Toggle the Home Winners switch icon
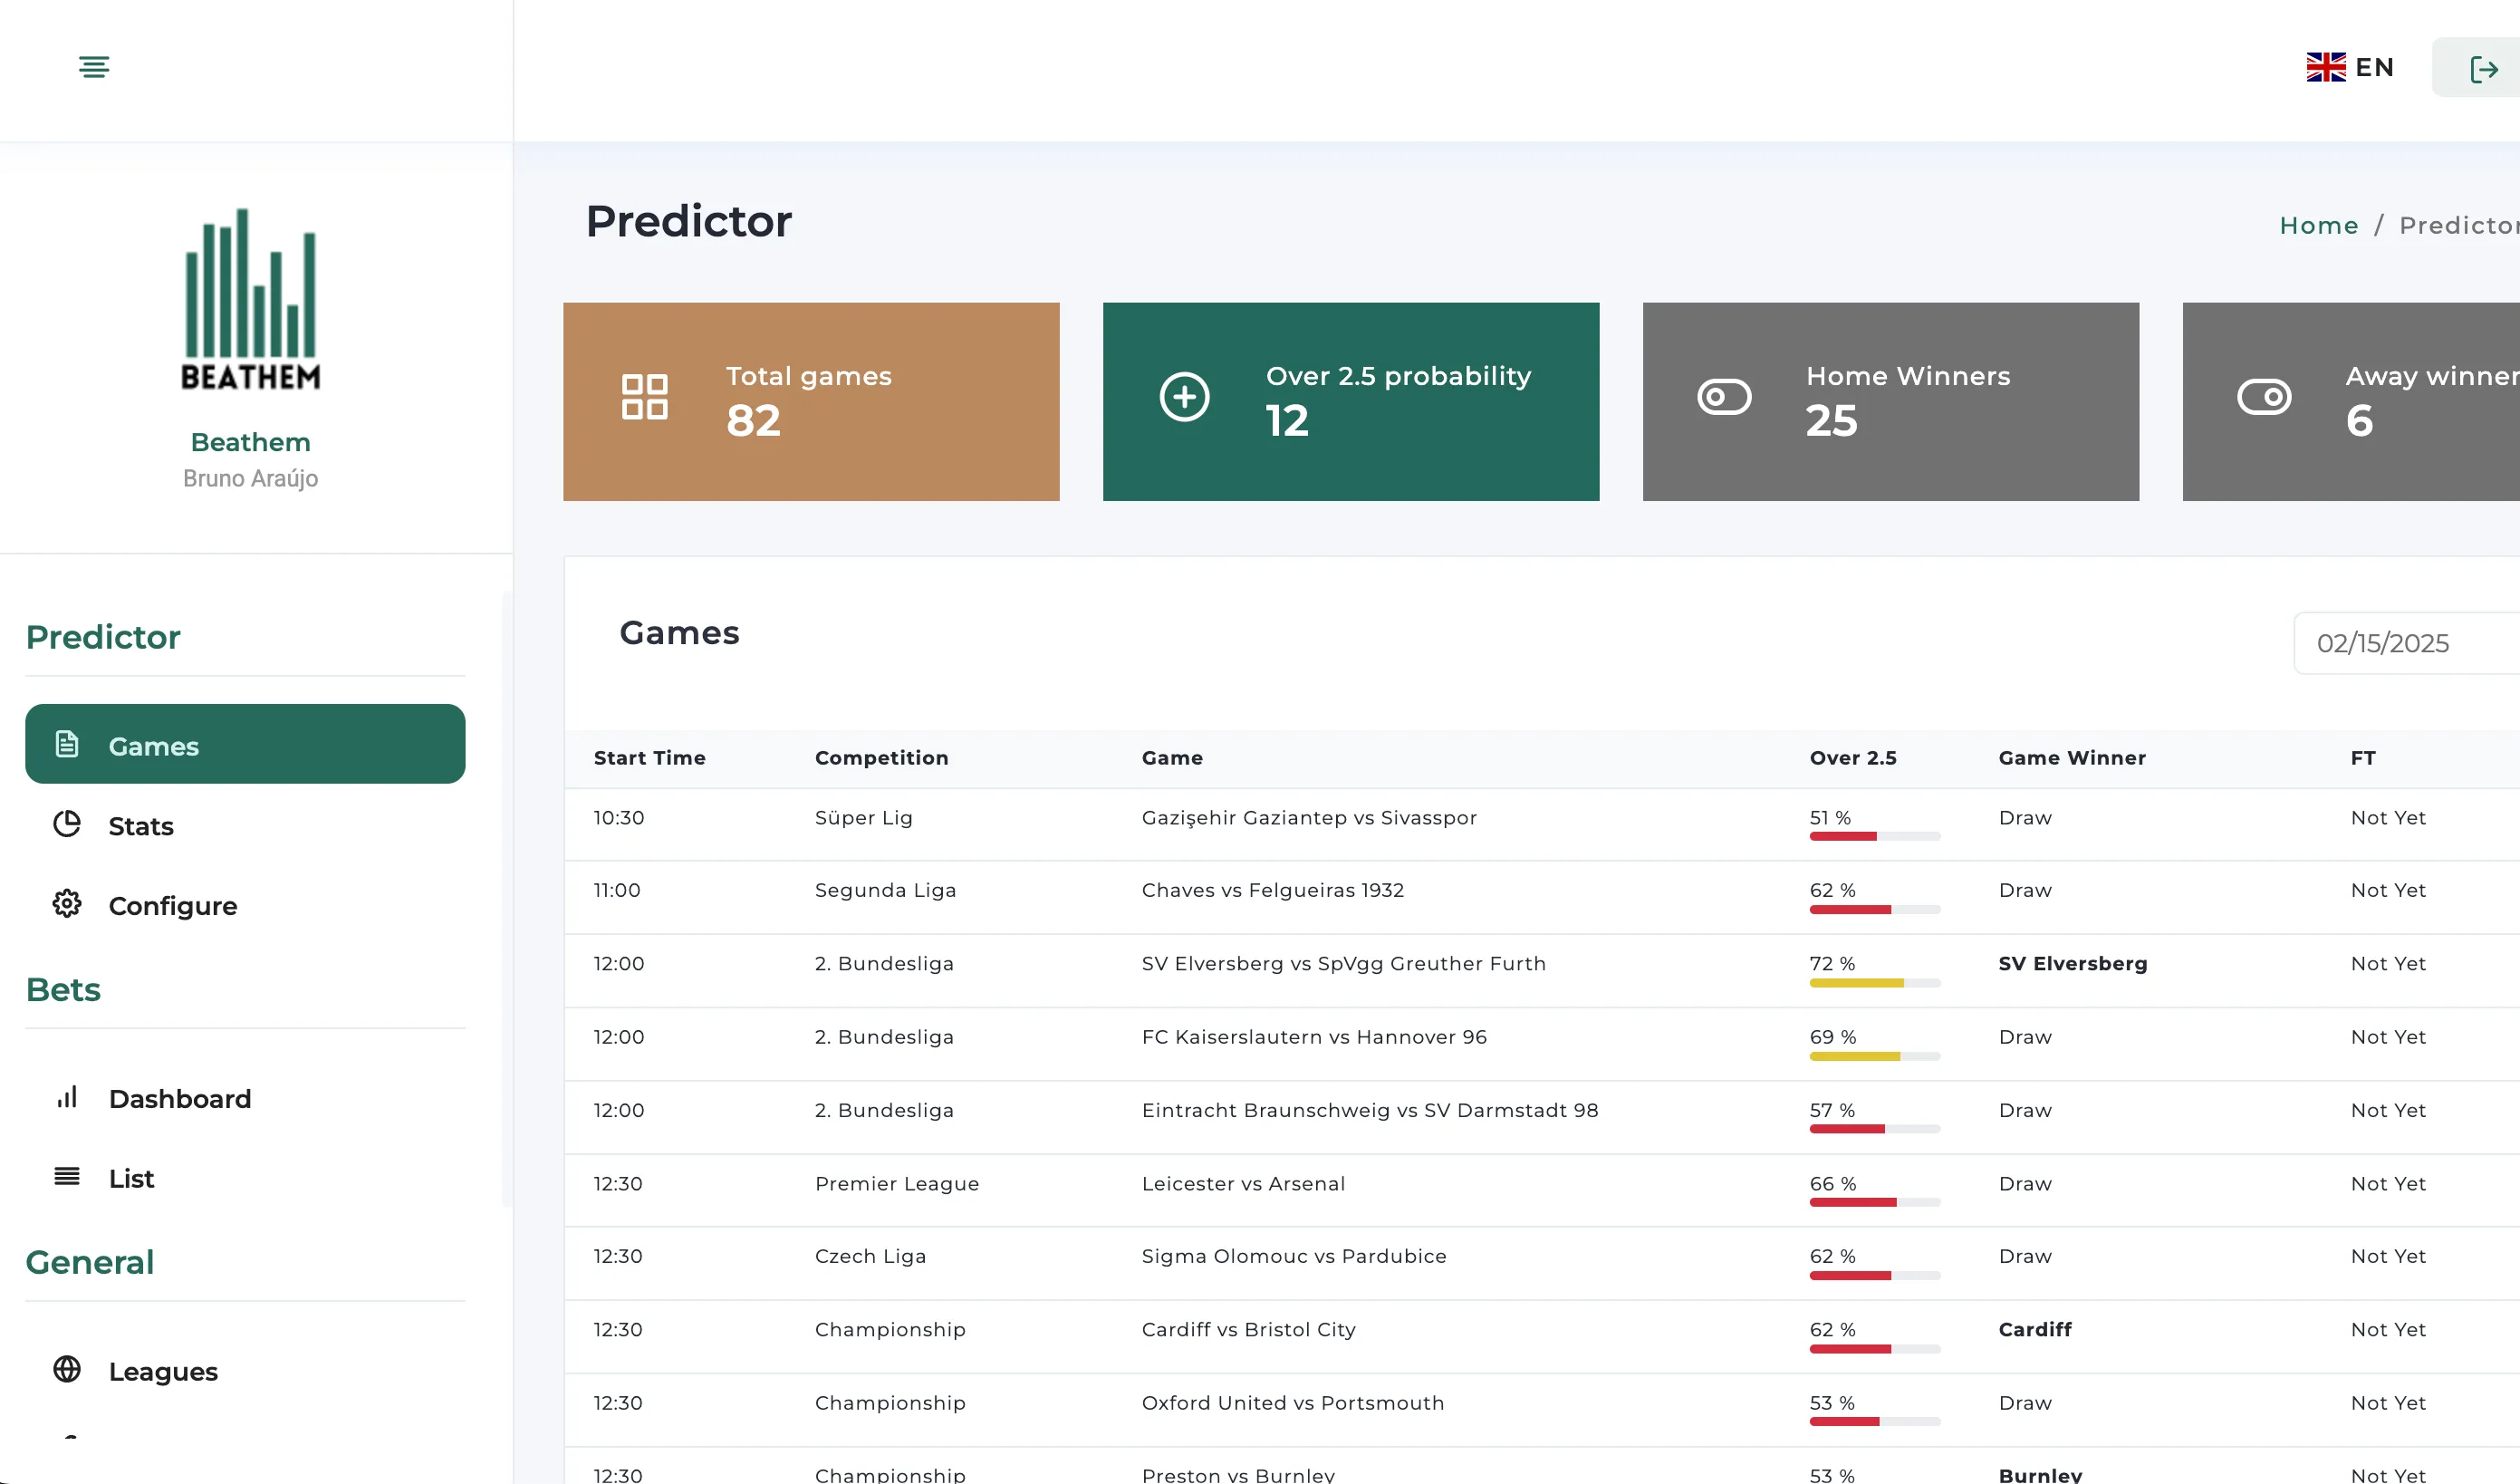Viewport: 2520px width, 1484px height. coord(1724,397)
